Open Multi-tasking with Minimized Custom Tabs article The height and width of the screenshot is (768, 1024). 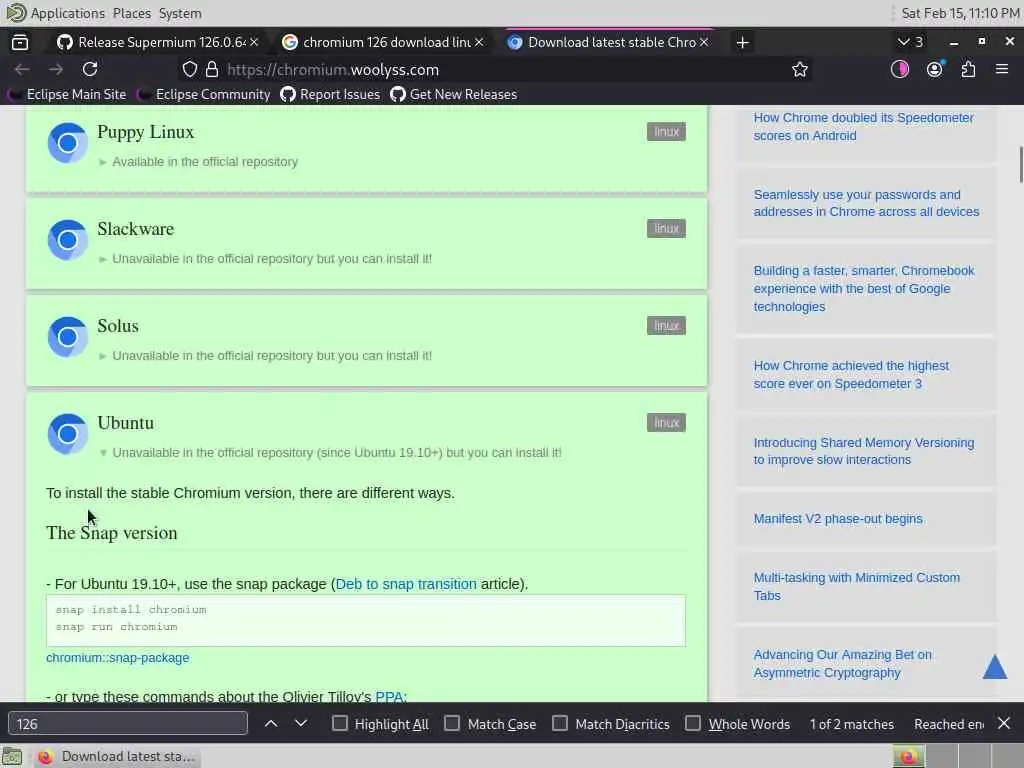856,586
